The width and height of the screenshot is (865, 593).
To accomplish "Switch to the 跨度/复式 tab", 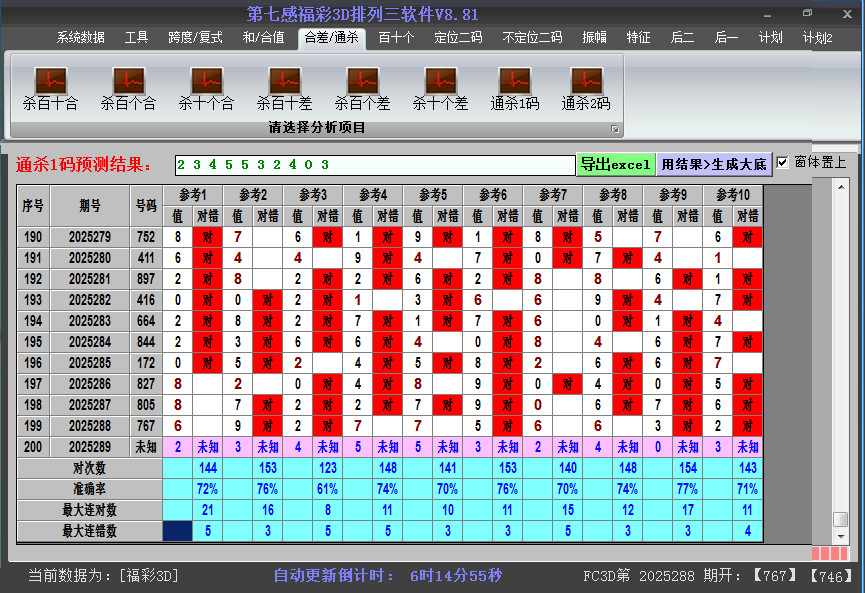I will pos(195,38).
